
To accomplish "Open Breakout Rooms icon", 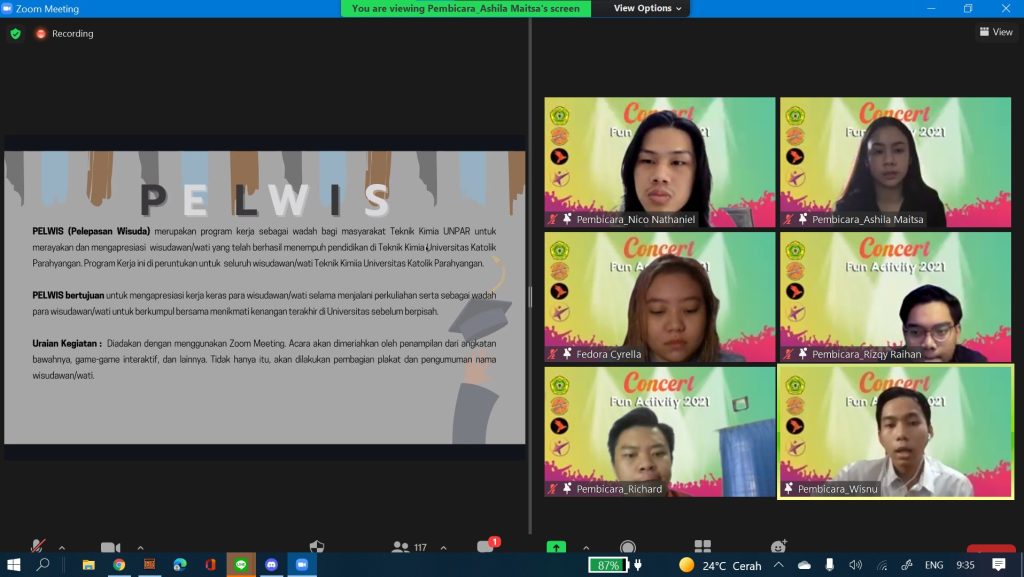I will pos(703,546).
